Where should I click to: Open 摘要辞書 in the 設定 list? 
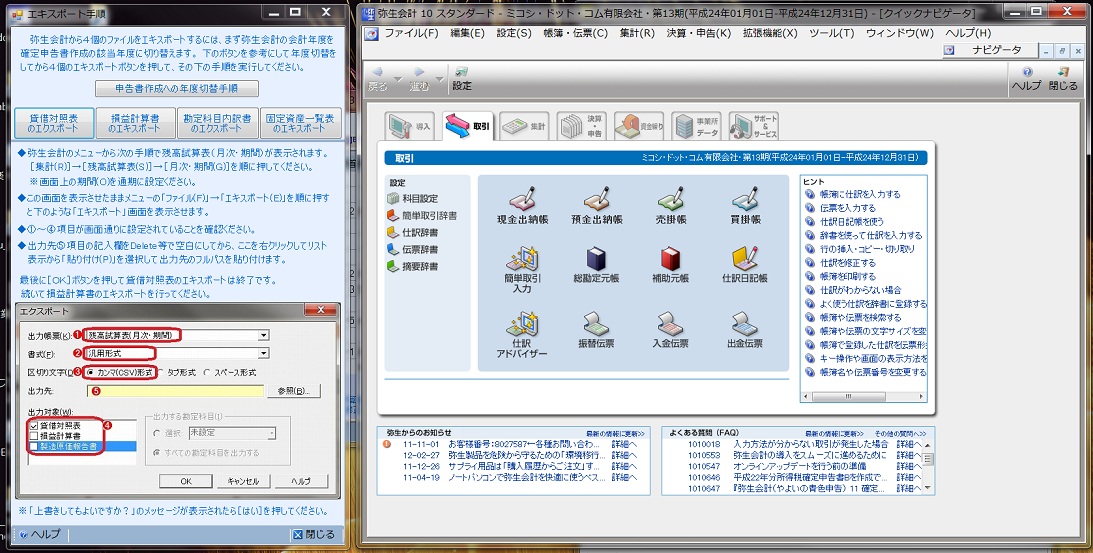click(413, 266)
